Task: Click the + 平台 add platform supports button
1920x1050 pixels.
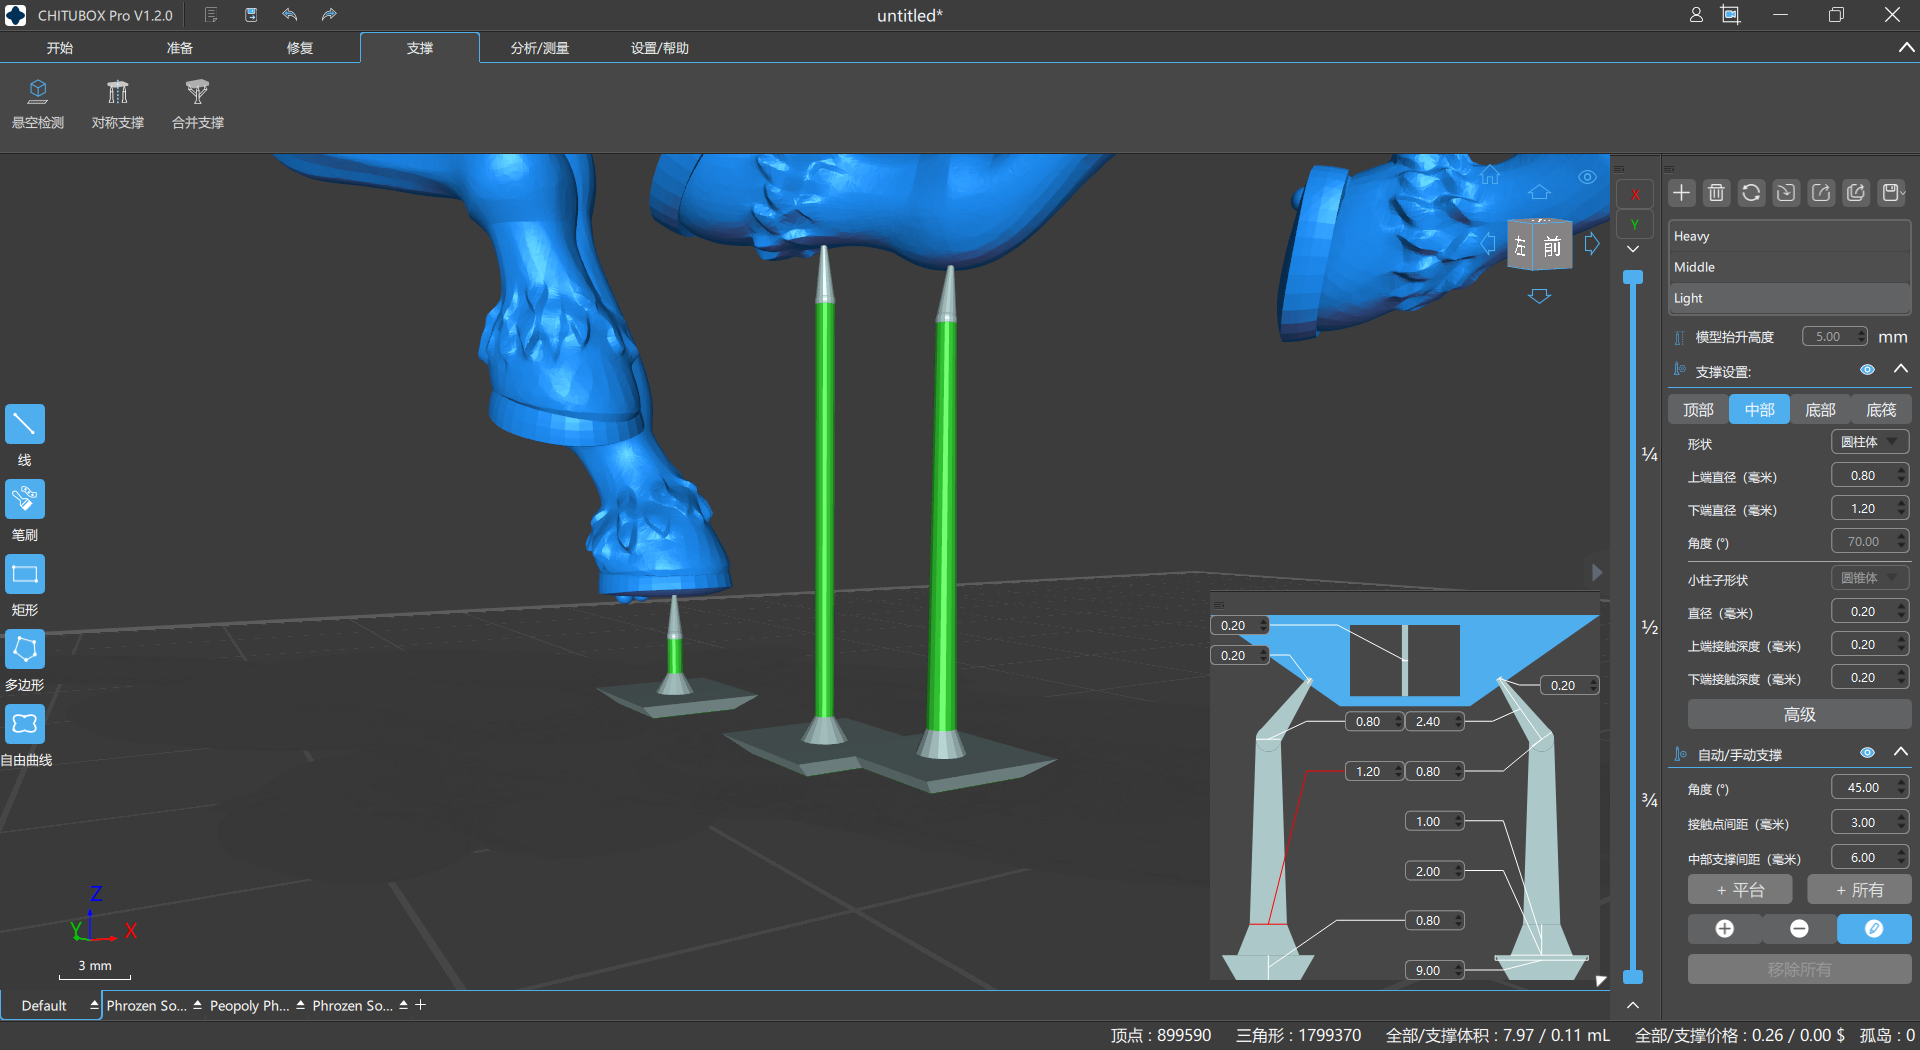Action: [x=1740, y=890]
